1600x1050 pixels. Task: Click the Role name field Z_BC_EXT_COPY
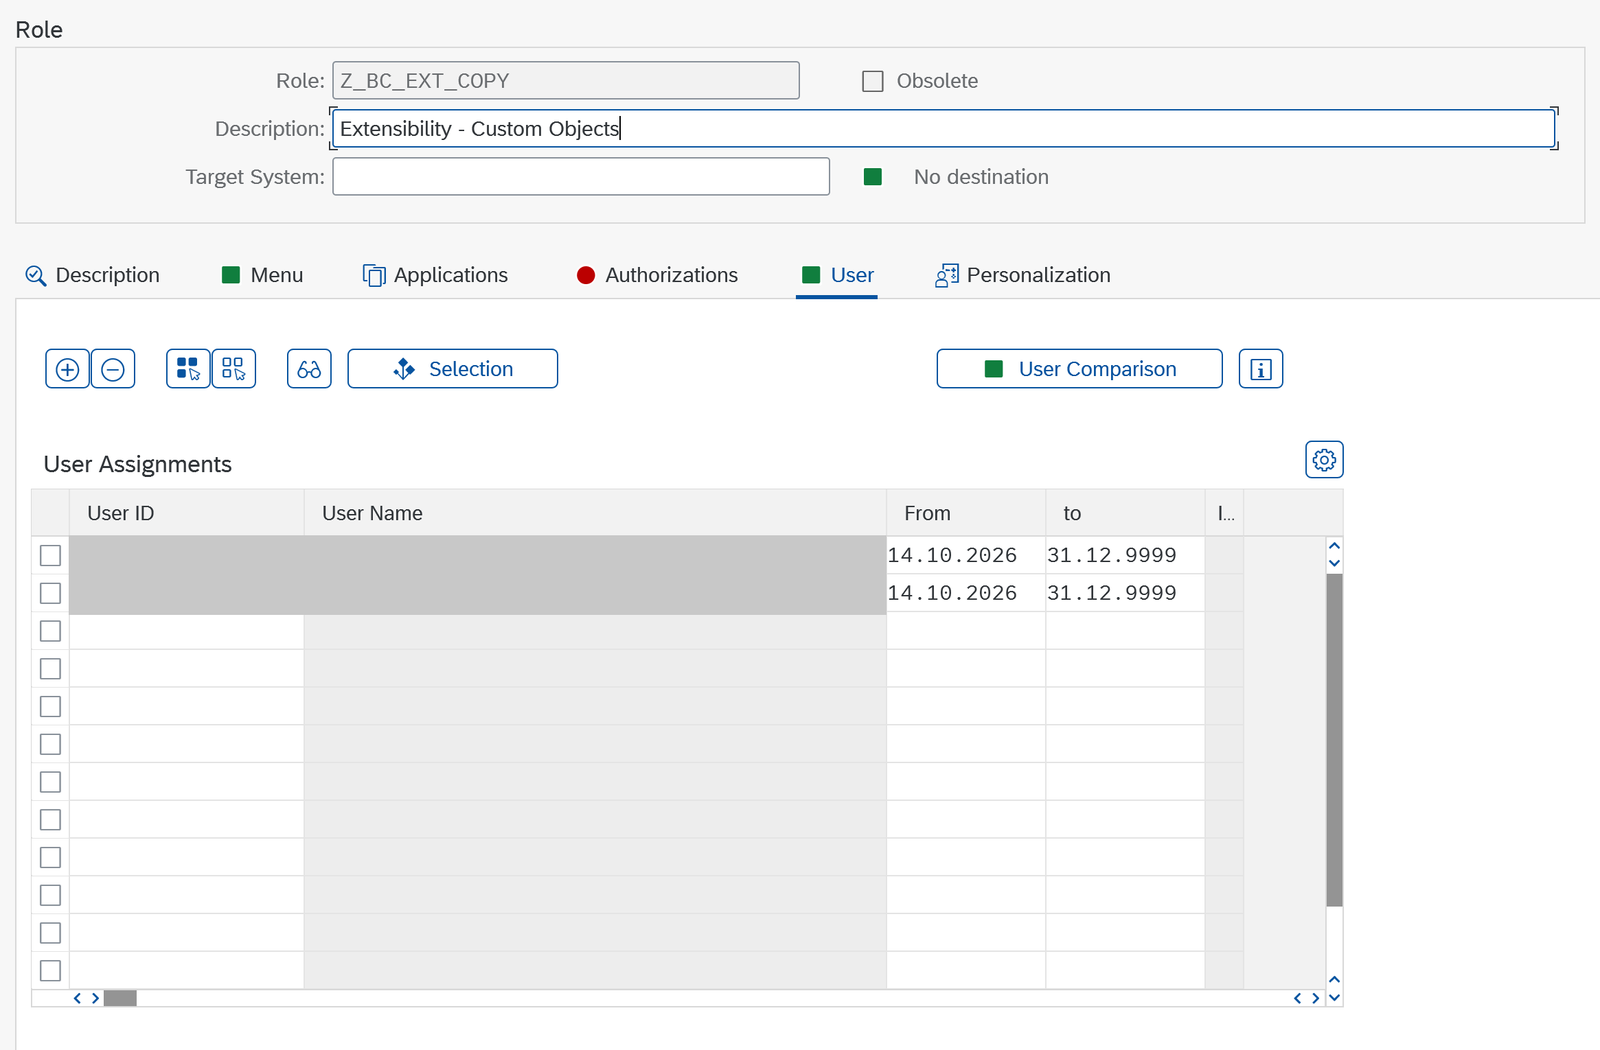pyautogui.click(x=566, y=81)
